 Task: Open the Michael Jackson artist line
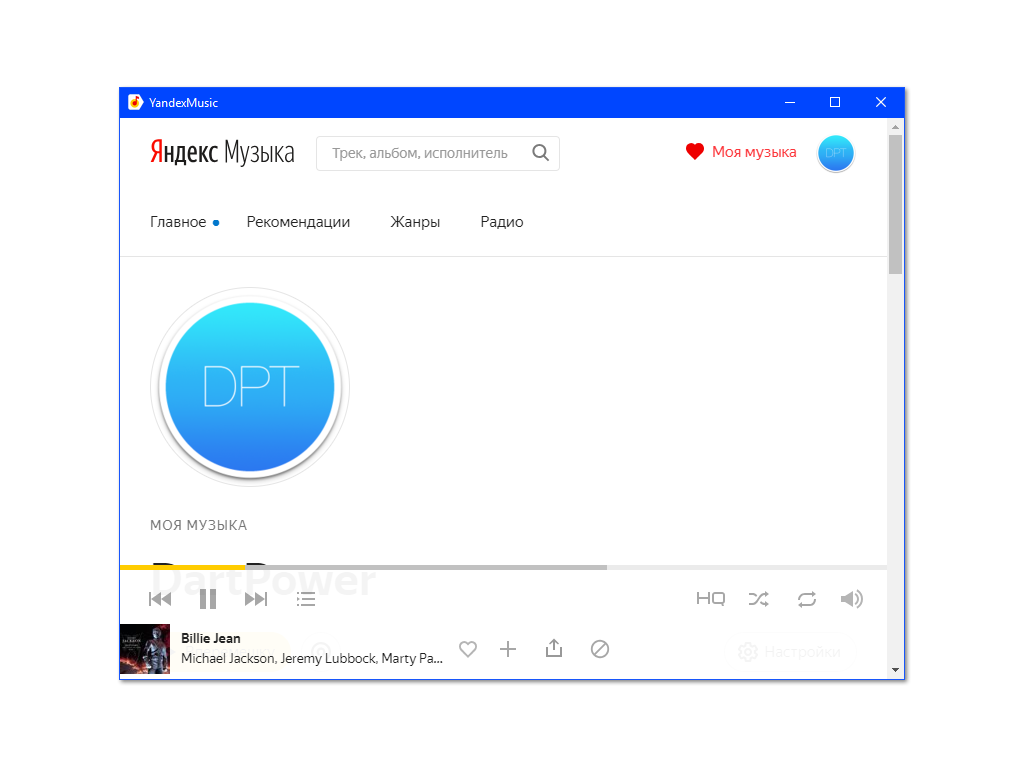point(312,658)
